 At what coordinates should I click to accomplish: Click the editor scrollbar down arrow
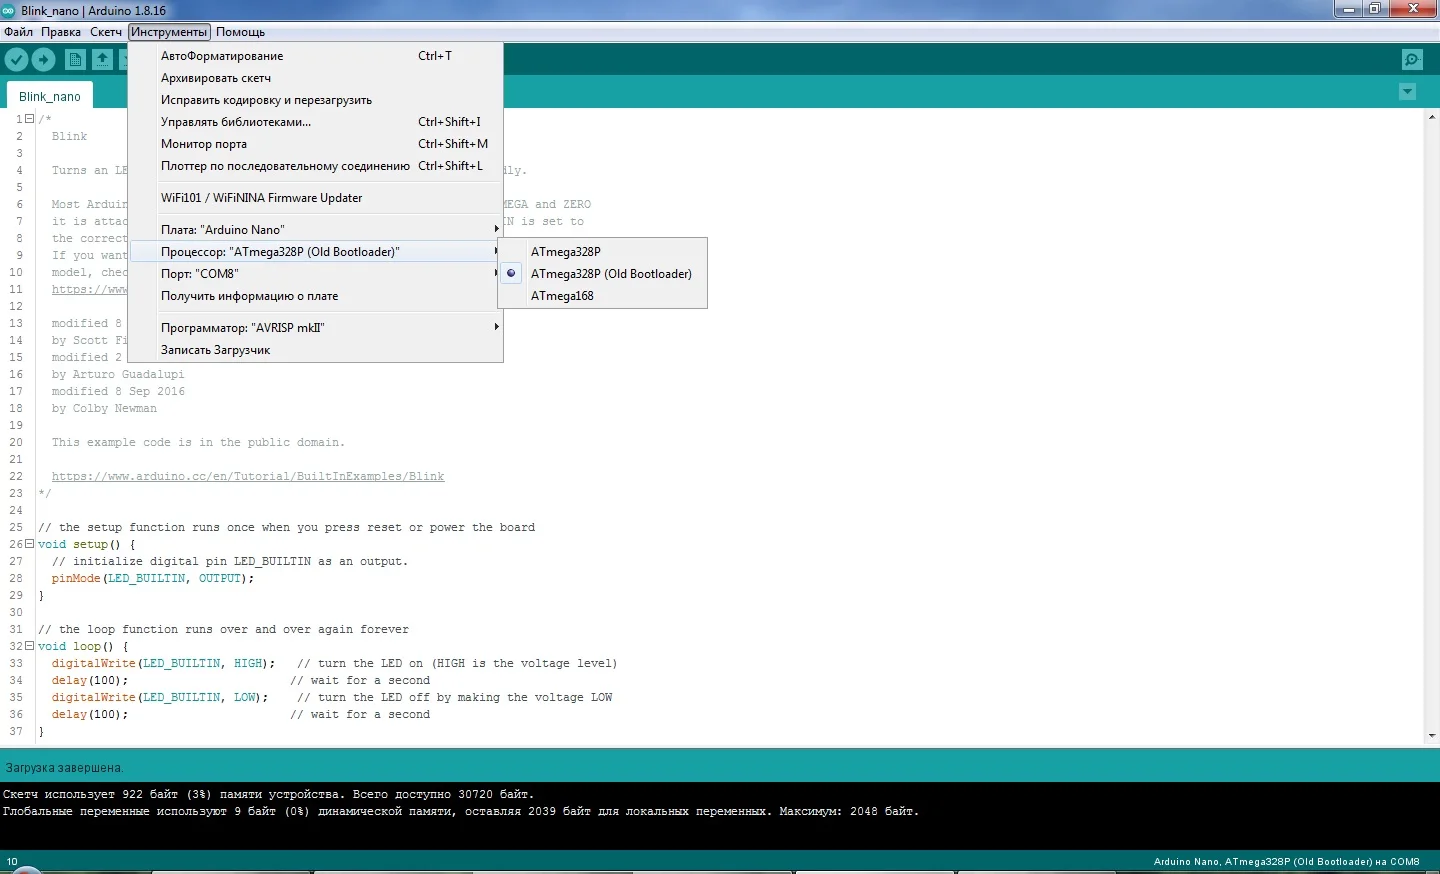[x=1432, y=736]
